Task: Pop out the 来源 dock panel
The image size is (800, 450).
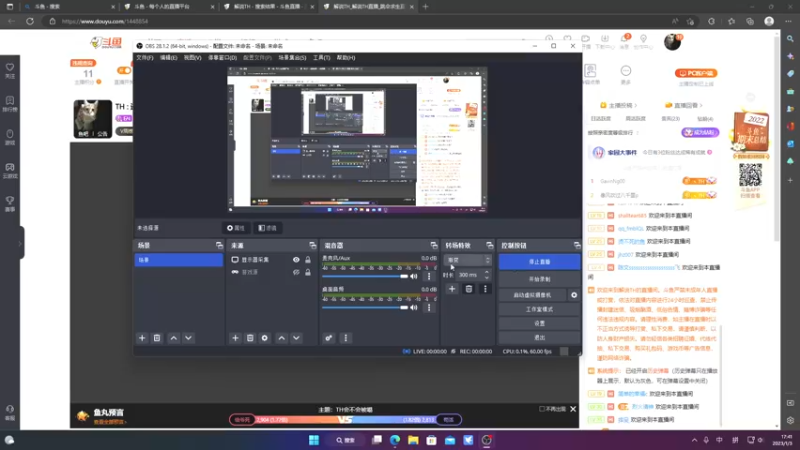Action: click(312, 245)
